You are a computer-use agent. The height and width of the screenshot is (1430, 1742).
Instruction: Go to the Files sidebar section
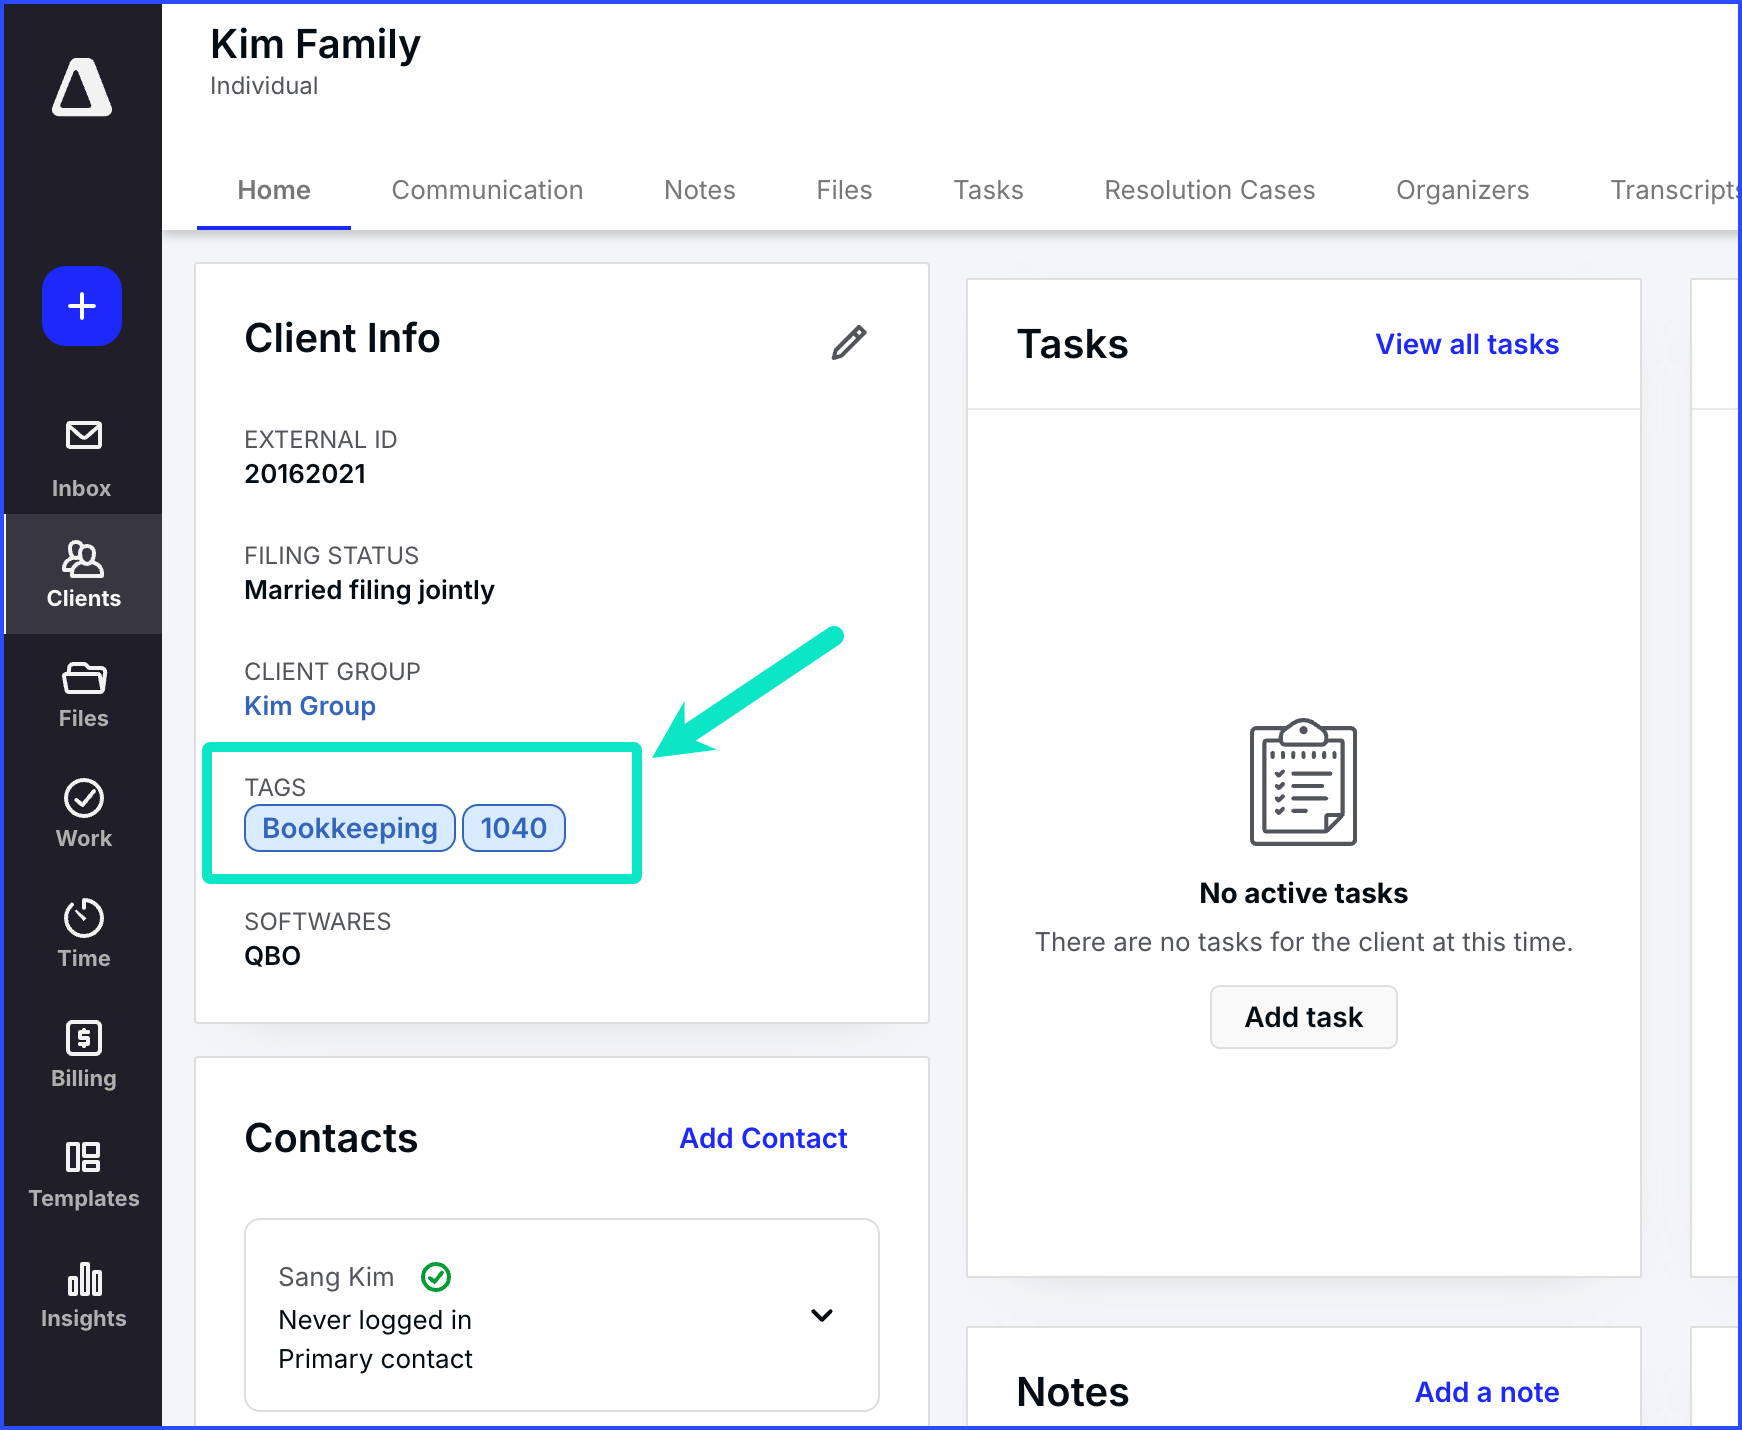[x=83, y=694]
